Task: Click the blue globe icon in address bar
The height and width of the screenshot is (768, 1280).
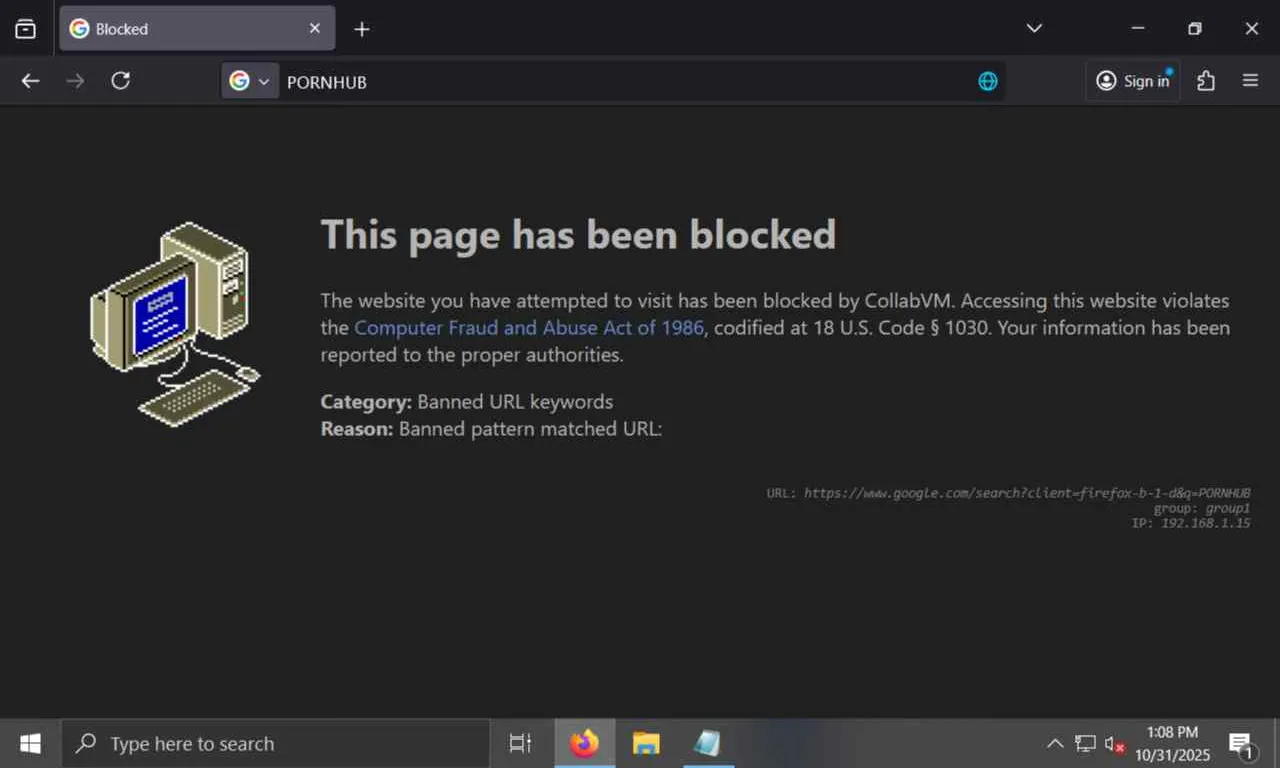Action: pos(988,82)
